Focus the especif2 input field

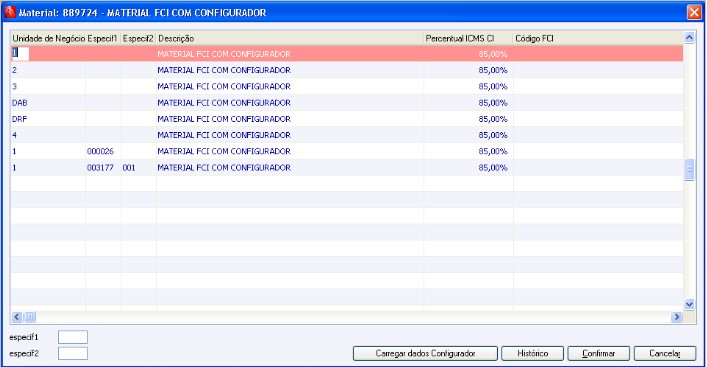point(73,353)
